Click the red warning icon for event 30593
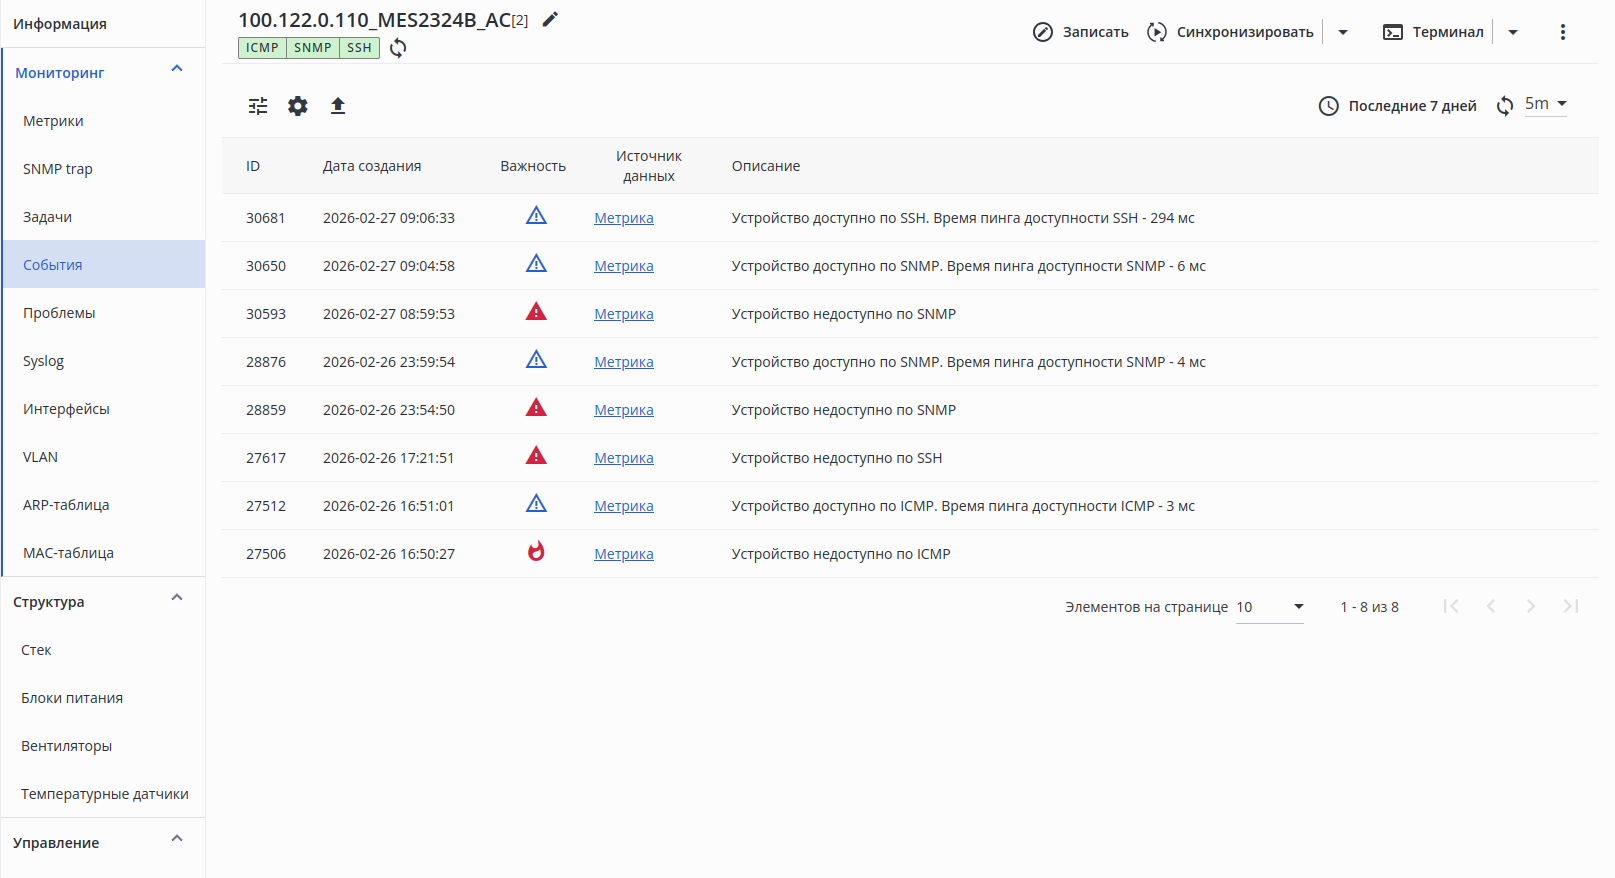The height and width of the screenshot is (878, 1615). tap(536, 312)
